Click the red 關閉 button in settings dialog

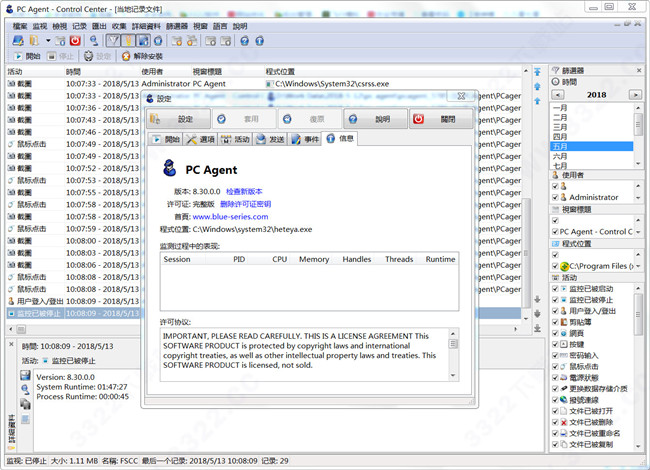440,118
